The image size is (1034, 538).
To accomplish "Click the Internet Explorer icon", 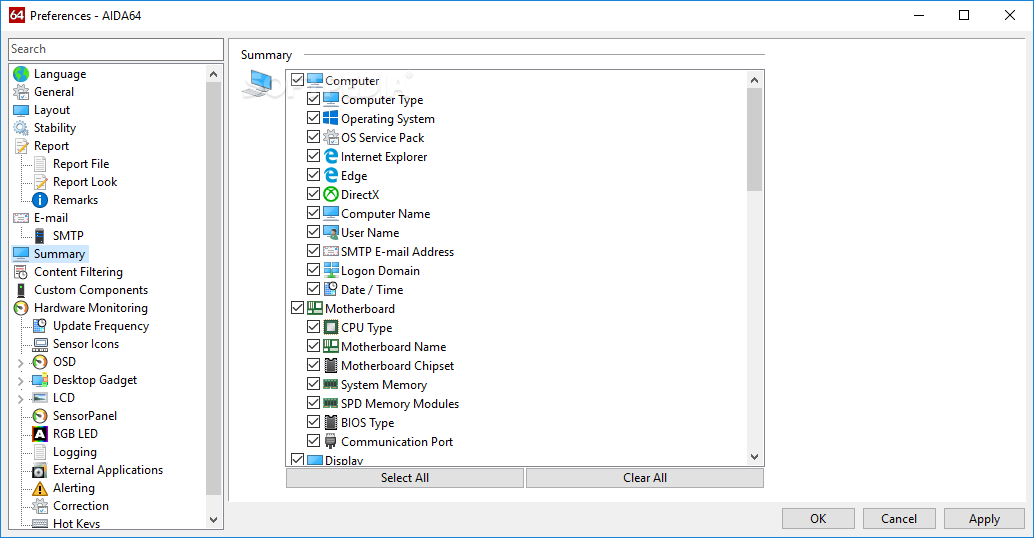I will click(x=330, y=156).
